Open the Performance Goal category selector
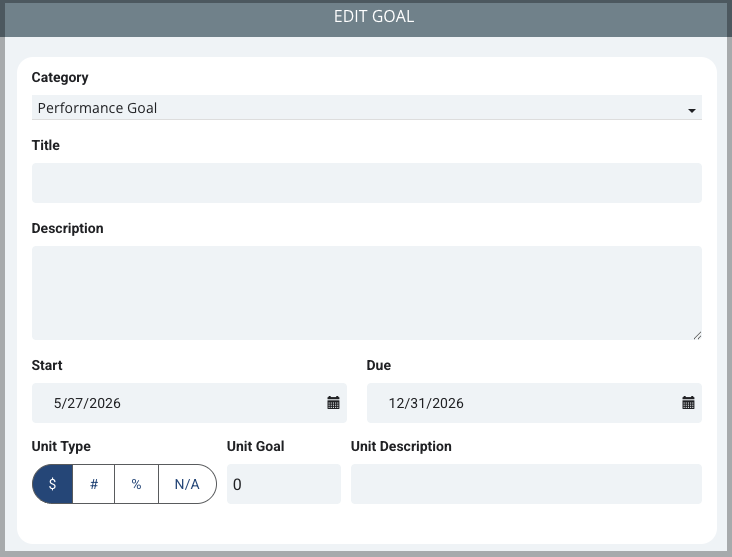732x557 pixels. [366, 108]
